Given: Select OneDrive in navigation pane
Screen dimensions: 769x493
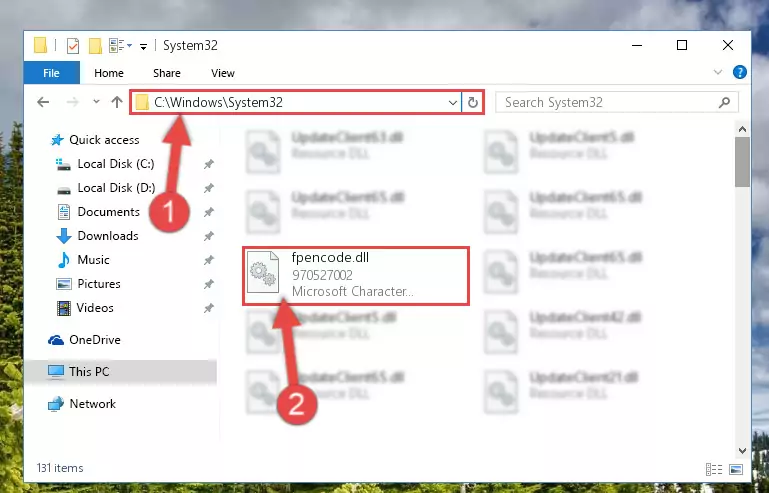Looking at the screenshot, I should 84,340.
